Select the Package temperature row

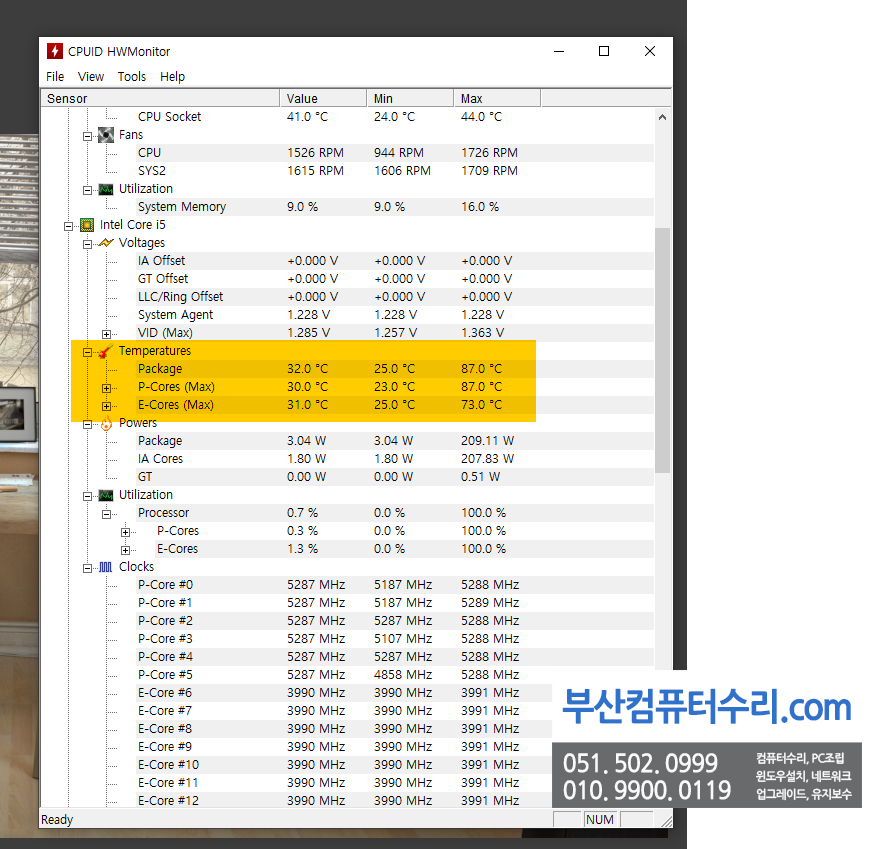coord(395,369)
